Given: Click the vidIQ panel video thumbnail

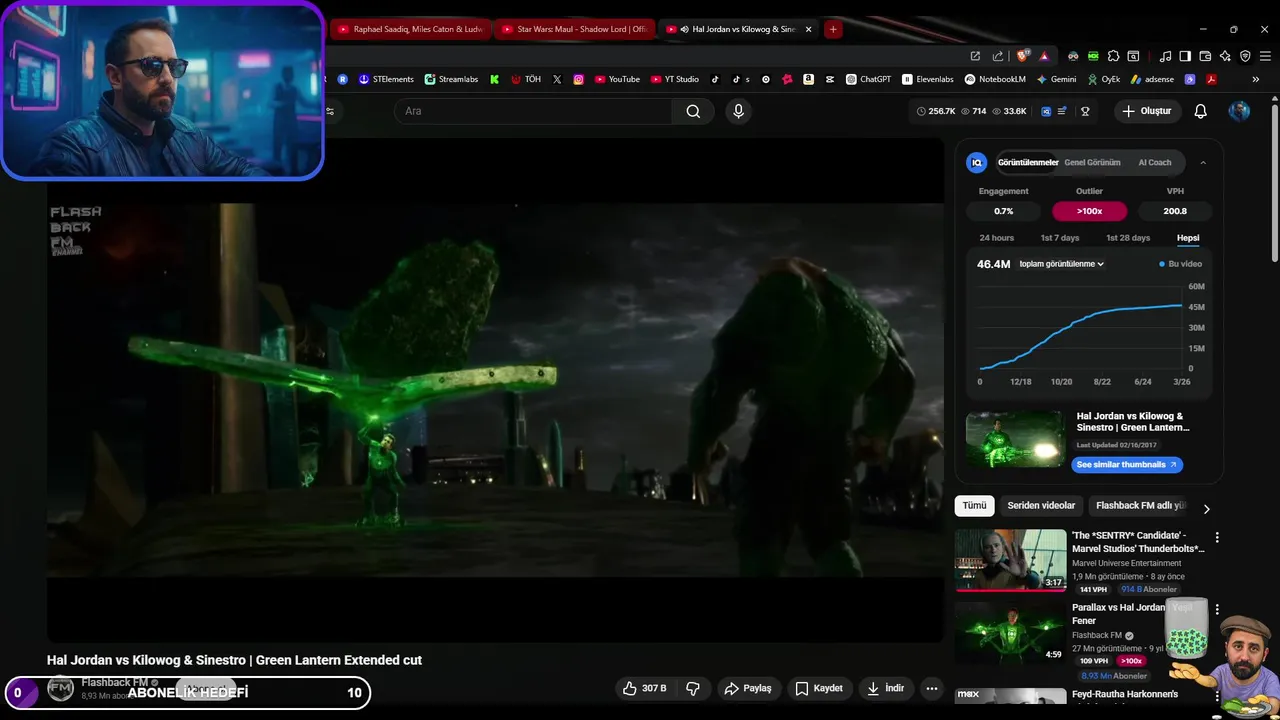Looking at the screenshot, I should [x=1014, y=439].
